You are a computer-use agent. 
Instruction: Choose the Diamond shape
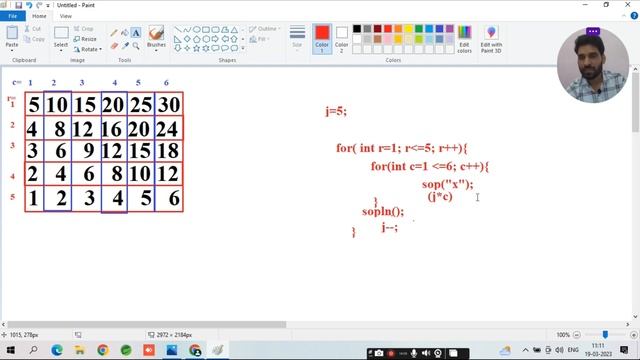point(187,39)
